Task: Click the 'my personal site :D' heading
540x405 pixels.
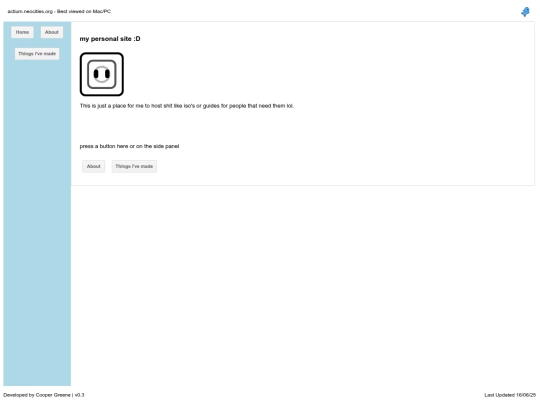Action: [x=110, y=39]
